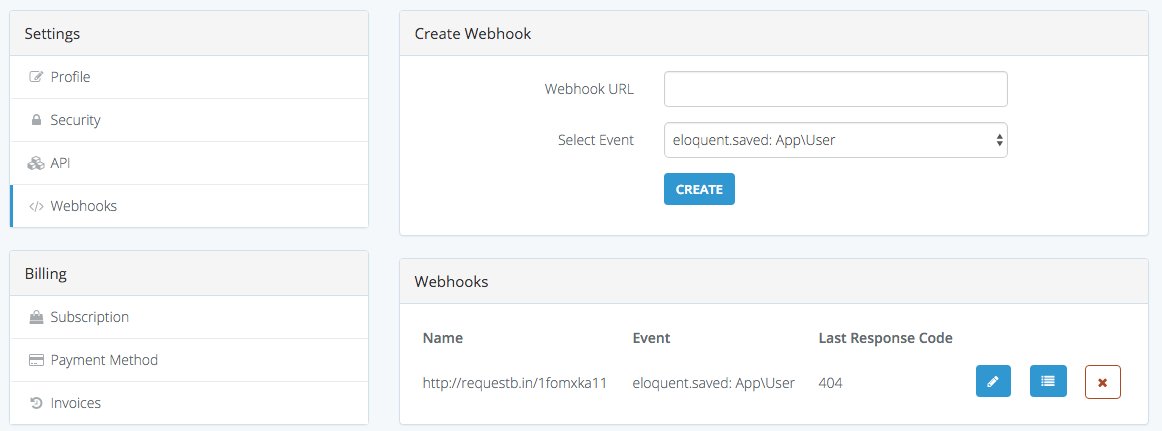Click the Select Event field label
Image resolution: width=1162 pixels, height=431 pixels.
(596, 139)
